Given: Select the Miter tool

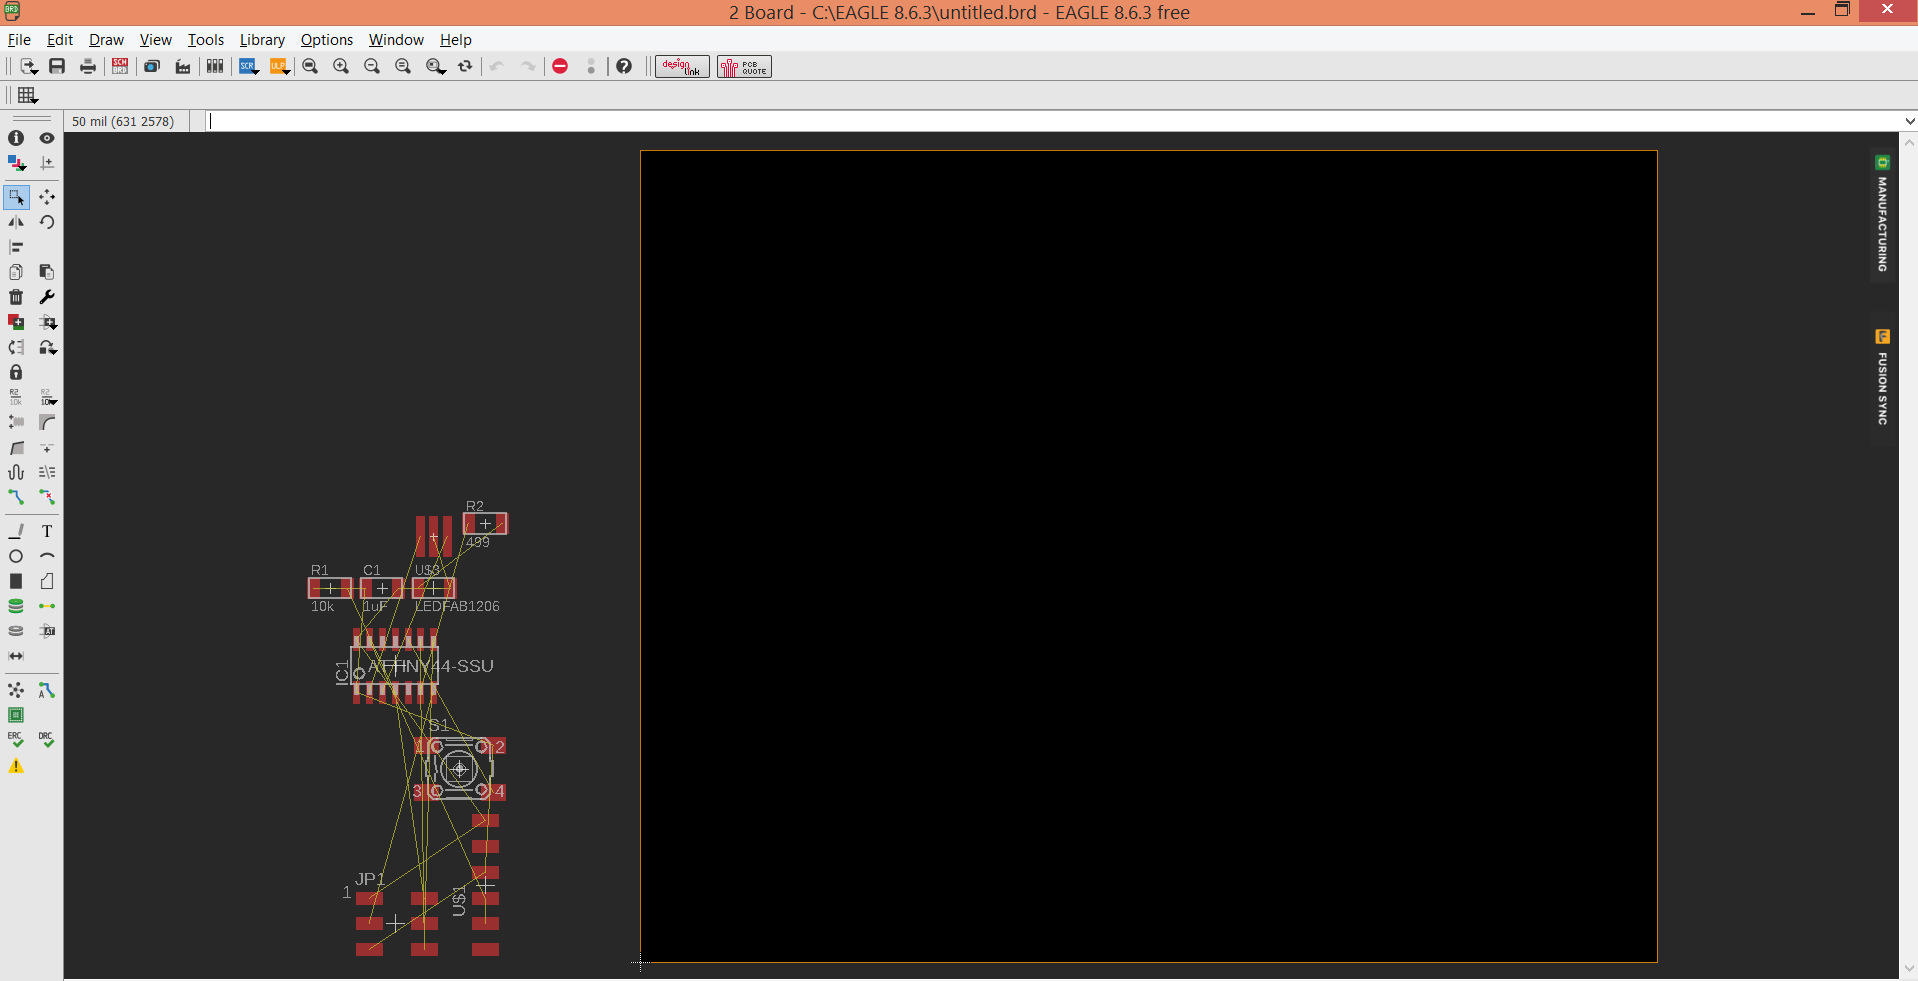Looking at the screenshot, I should [x=47, y=422].
